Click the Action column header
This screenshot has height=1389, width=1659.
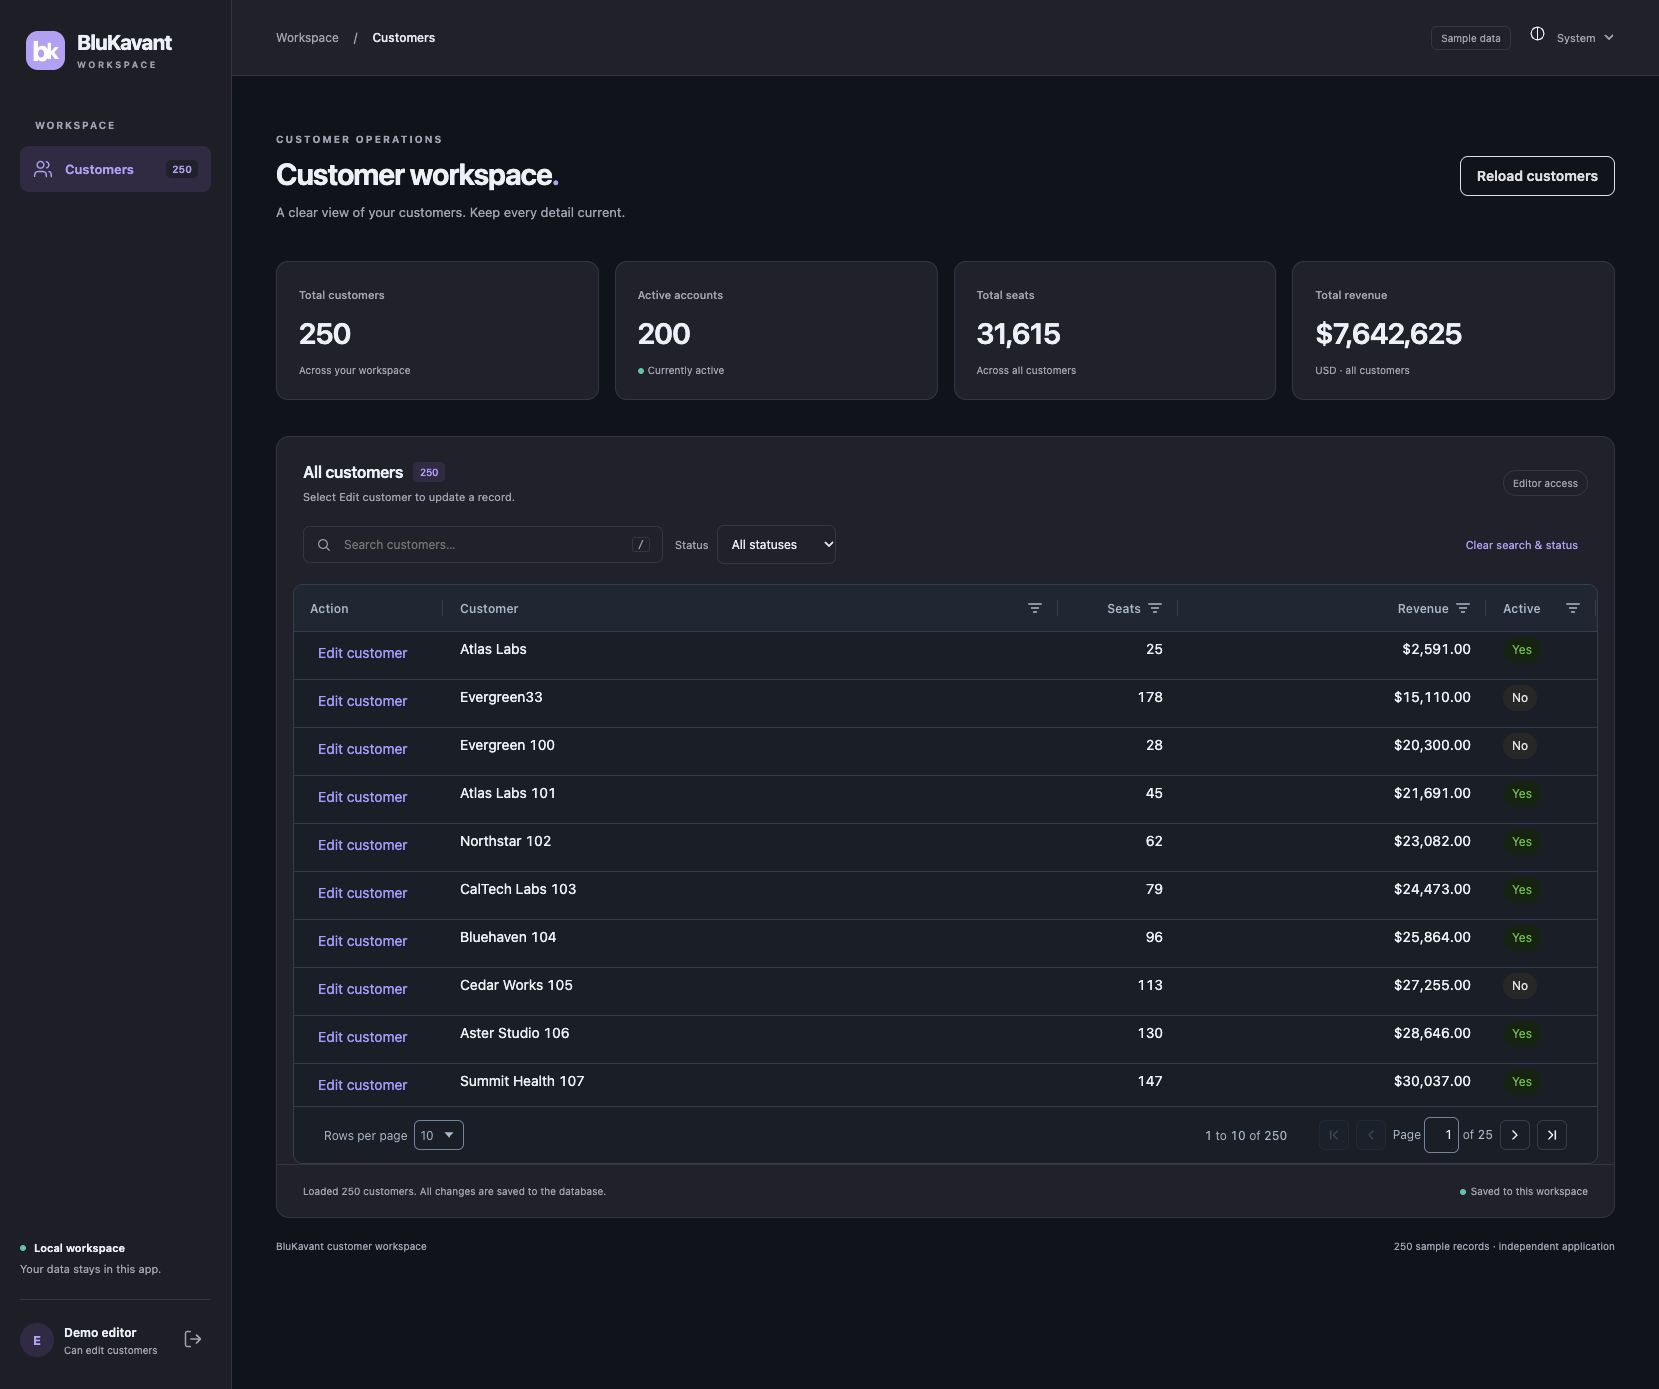tap(329, 608)
